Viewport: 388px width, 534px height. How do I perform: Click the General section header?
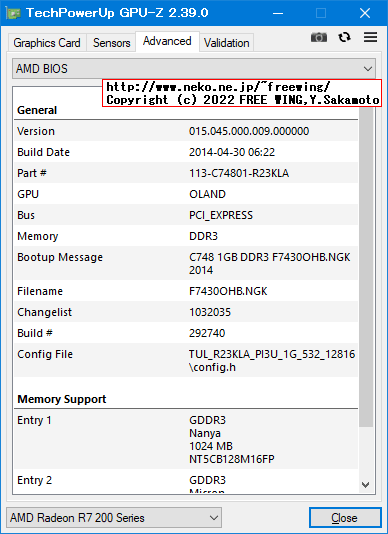click(x=37, y=110)
